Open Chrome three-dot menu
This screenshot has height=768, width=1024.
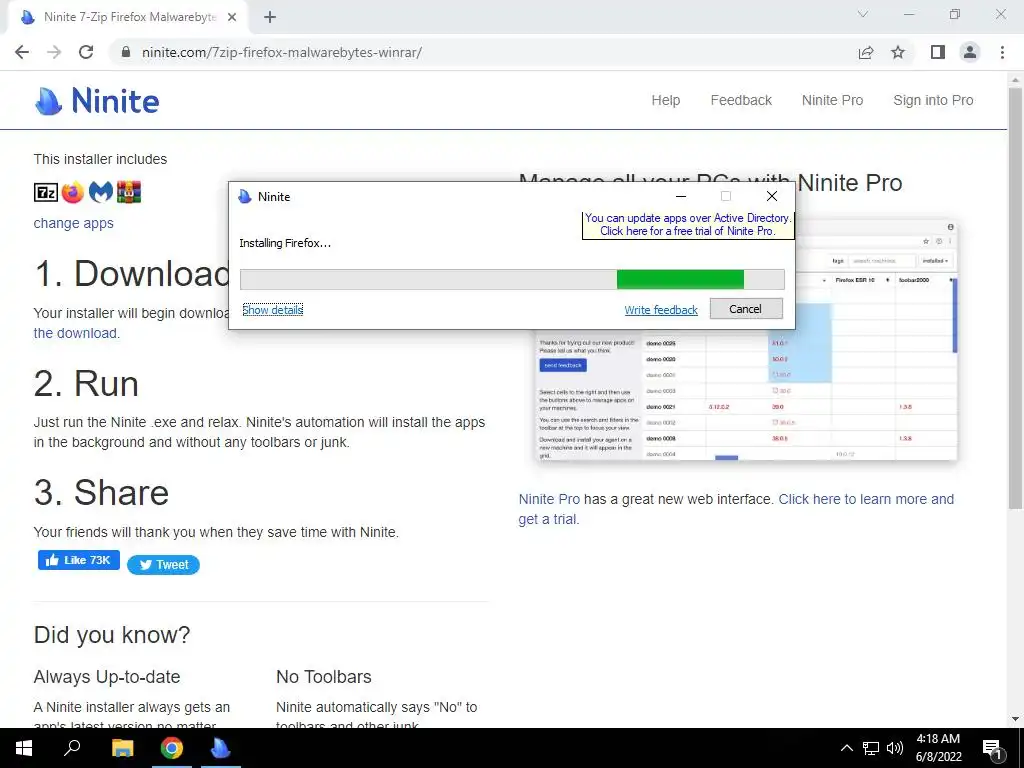click(x=1002, y=52)
